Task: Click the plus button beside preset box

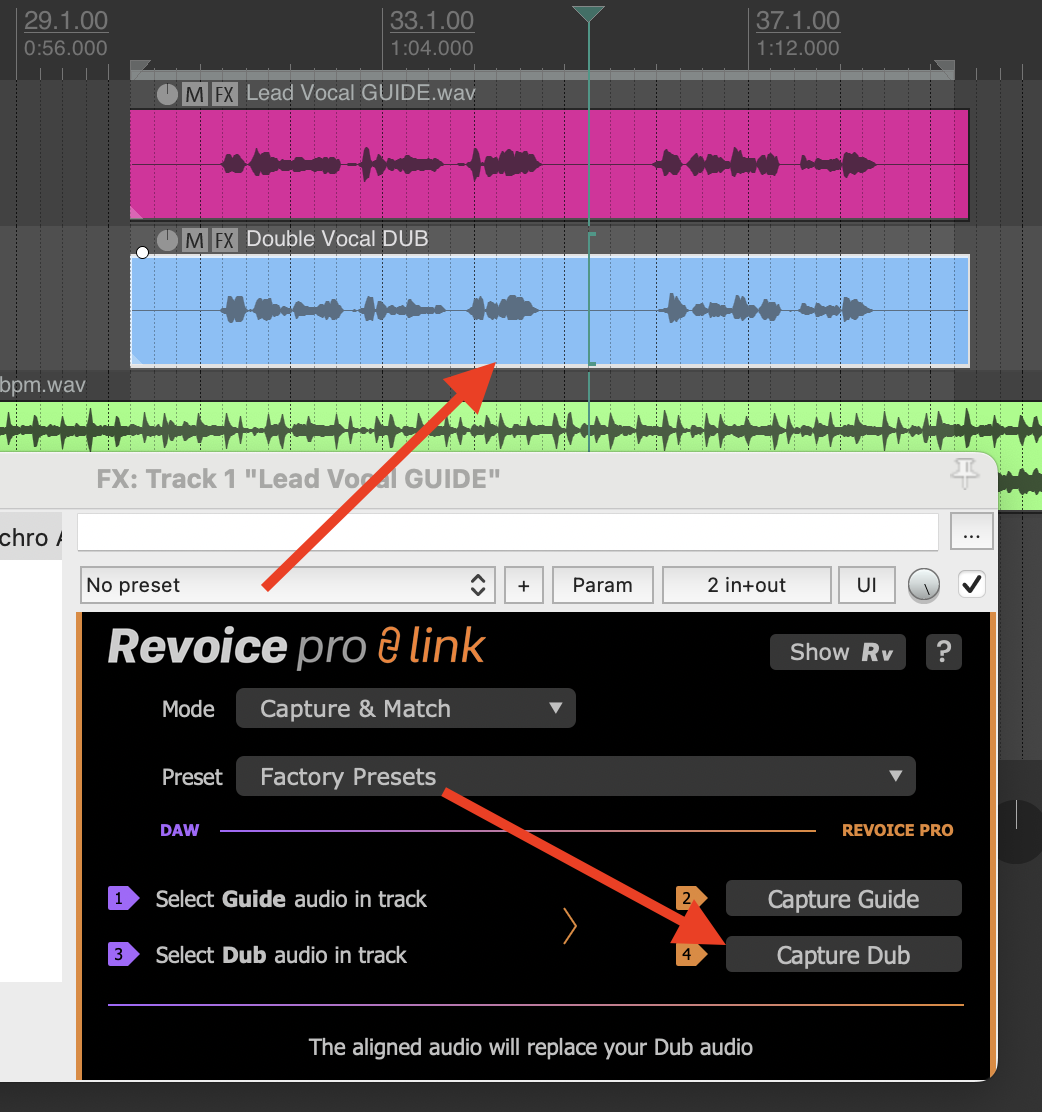Action: tap(523, 585)
